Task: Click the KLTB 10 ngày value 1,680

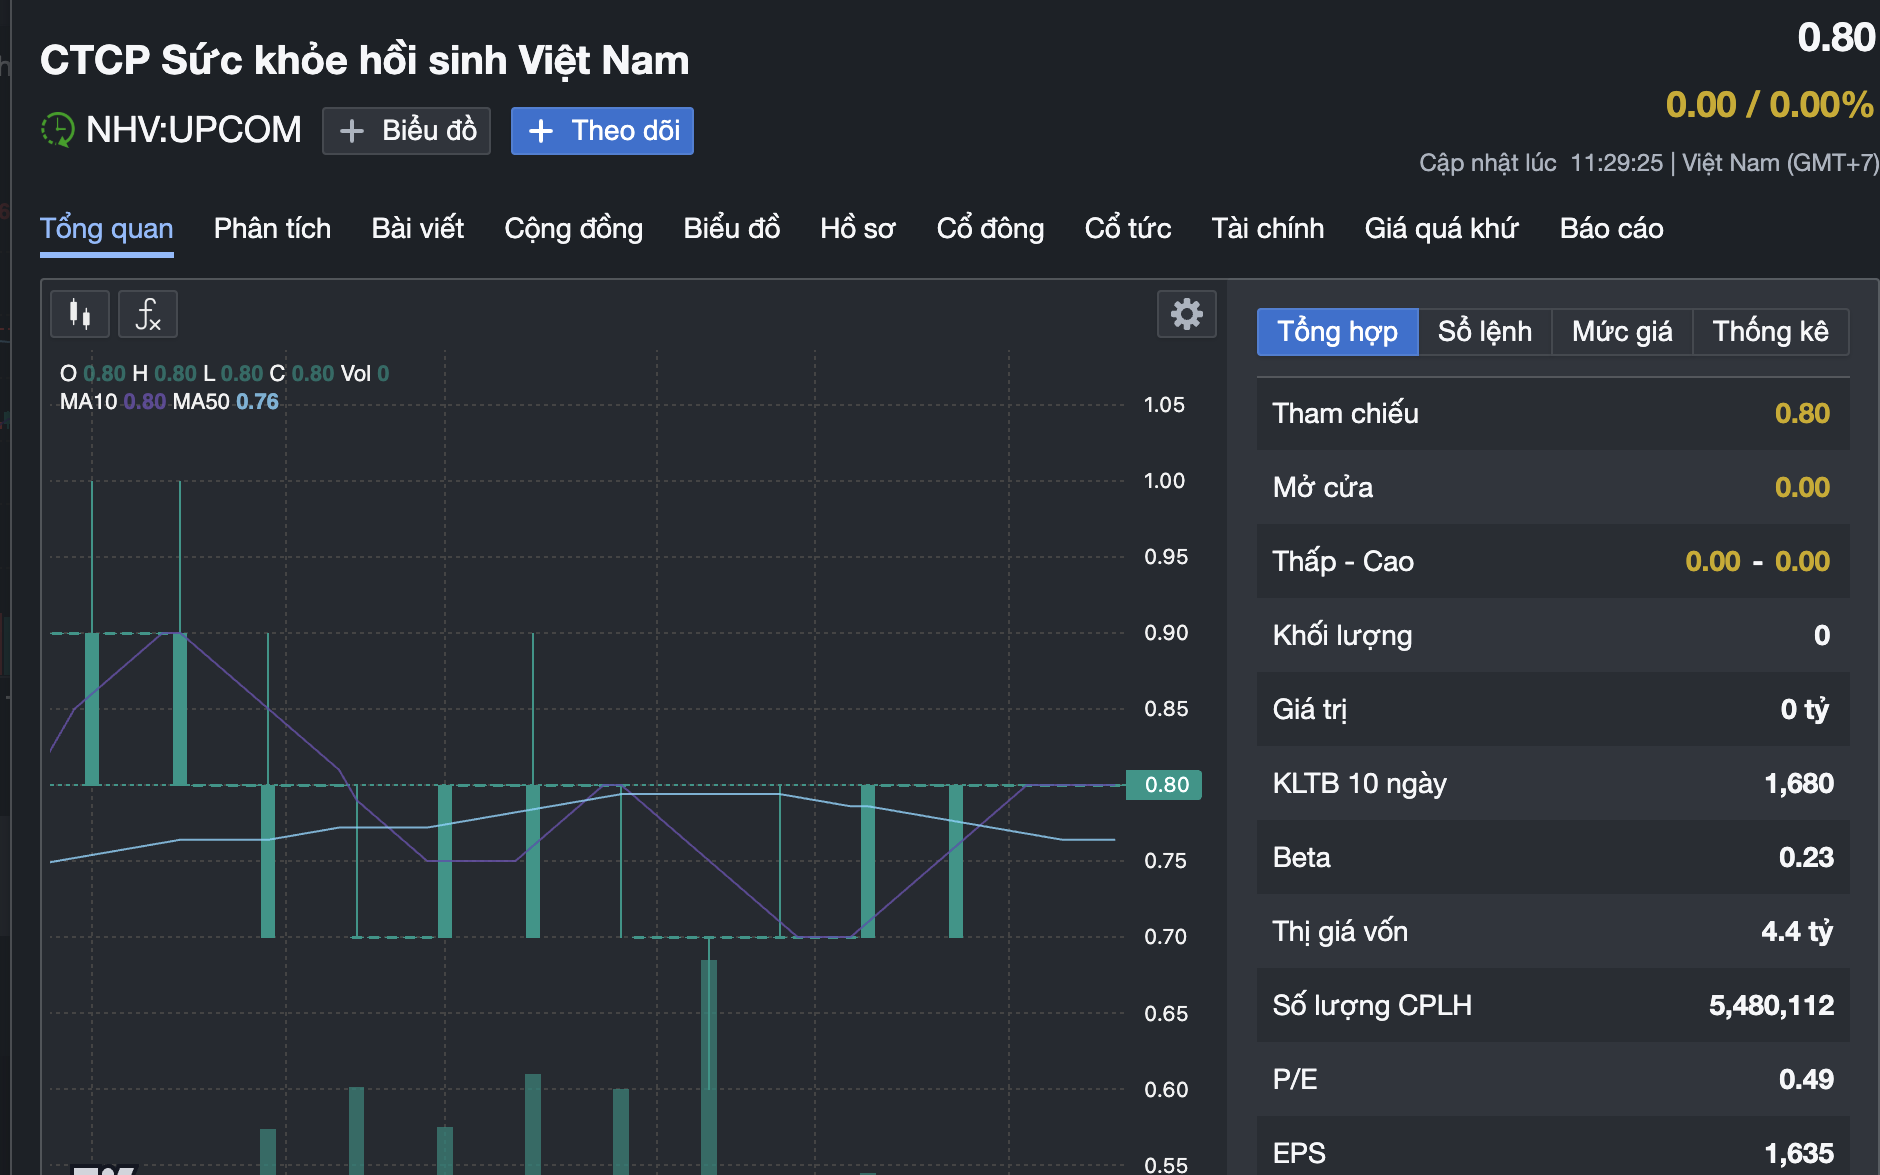Action: point(1799,783)
